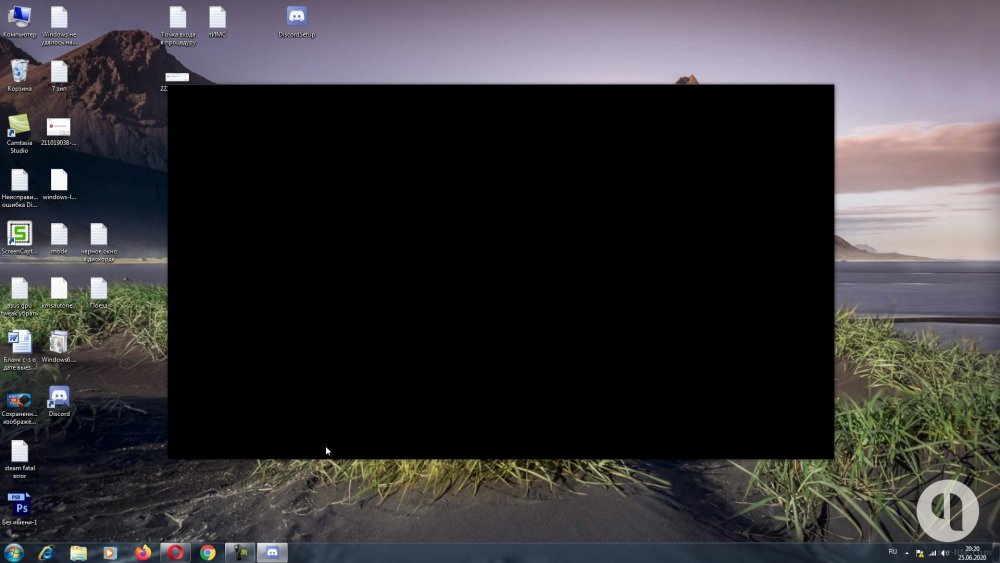The height and width of the screenshot is (563, 1000).
Task: Open Windows Explorer folder in taskbar
Action: [x=78, y=553]
